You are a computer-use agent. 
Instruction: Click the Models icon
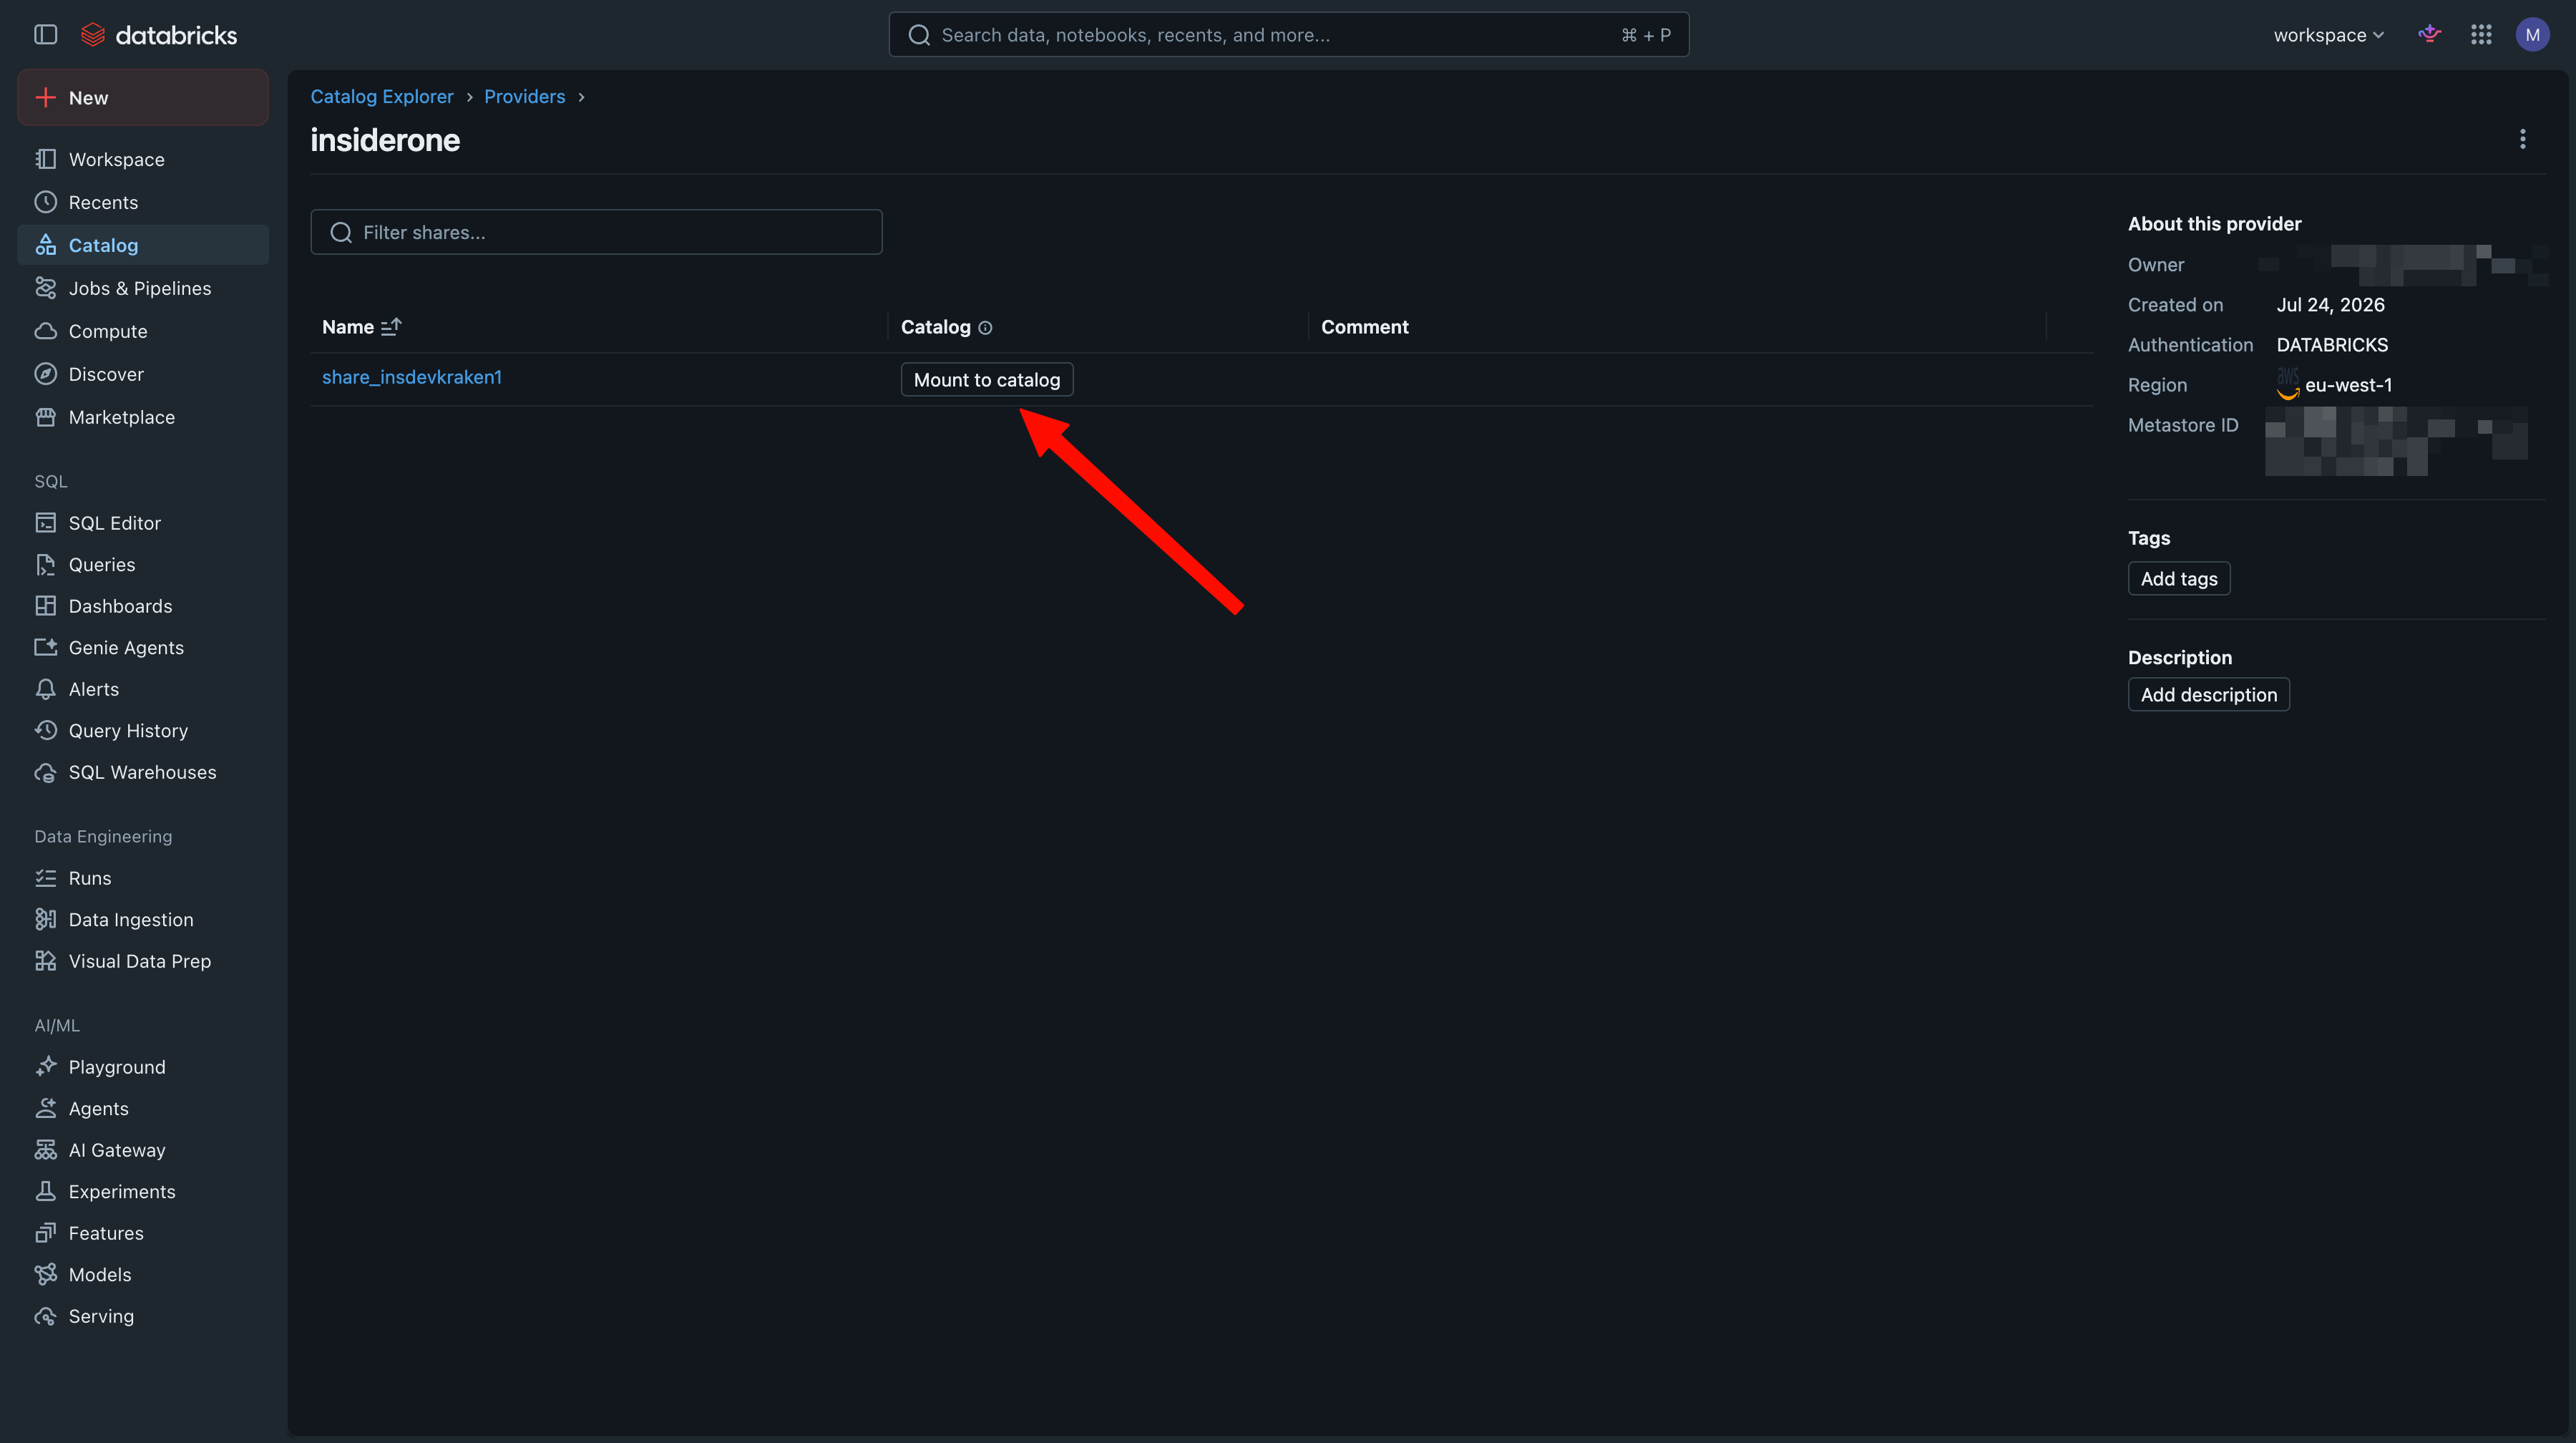click(x=46, y=1275)
